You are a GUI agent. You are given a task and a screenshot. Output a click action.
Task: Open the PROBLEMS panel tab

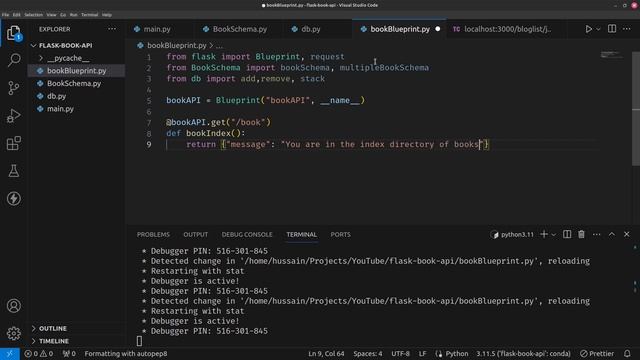(x=153, y=234)
